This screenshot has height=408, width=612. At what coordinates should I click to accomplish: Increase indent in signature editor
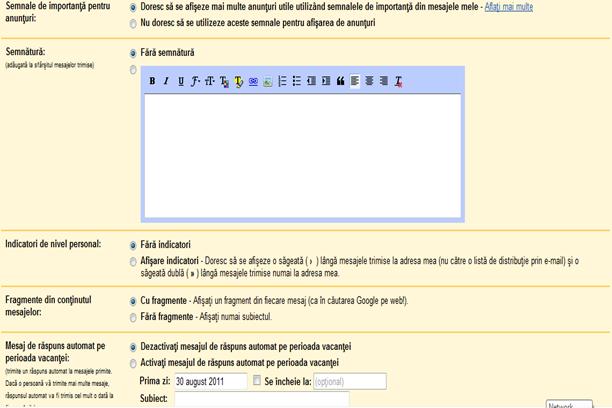click(x=326, y=81)
